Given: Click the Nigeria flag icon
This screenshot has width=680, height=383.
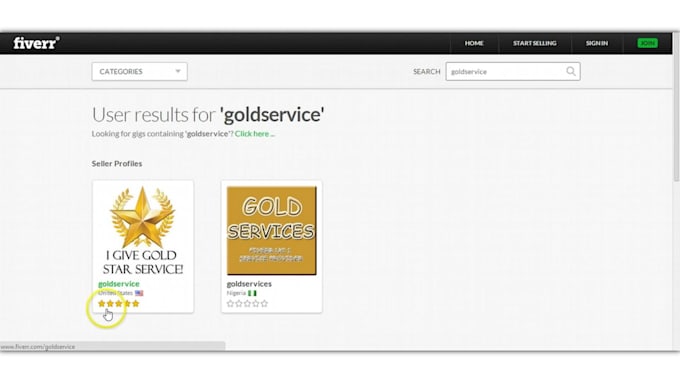Looking at the screenshot, I should tap(252, 293).
